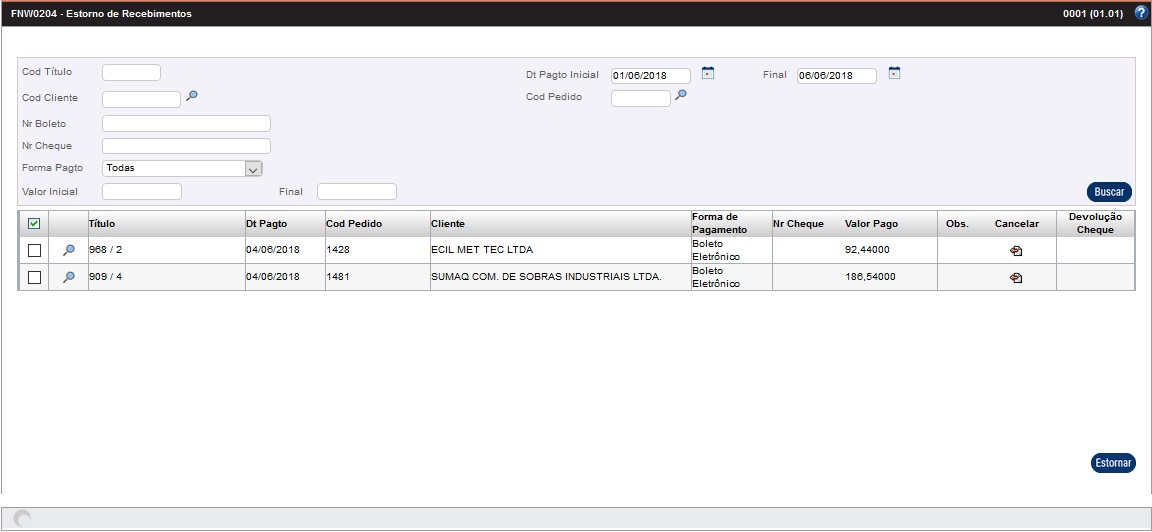Click the Buscar button
This screenshot has height=532, width=1152.
1109,192
